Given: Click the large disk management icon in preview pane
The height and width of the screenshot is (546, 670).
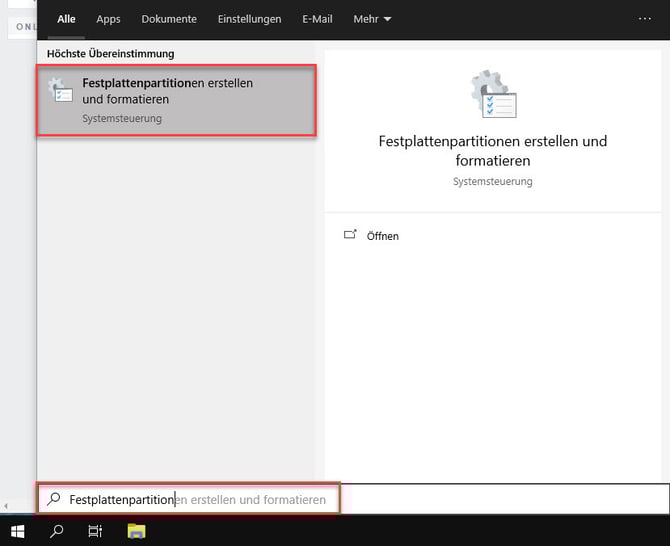Looking at the screenshot, I should pos(493,95).
